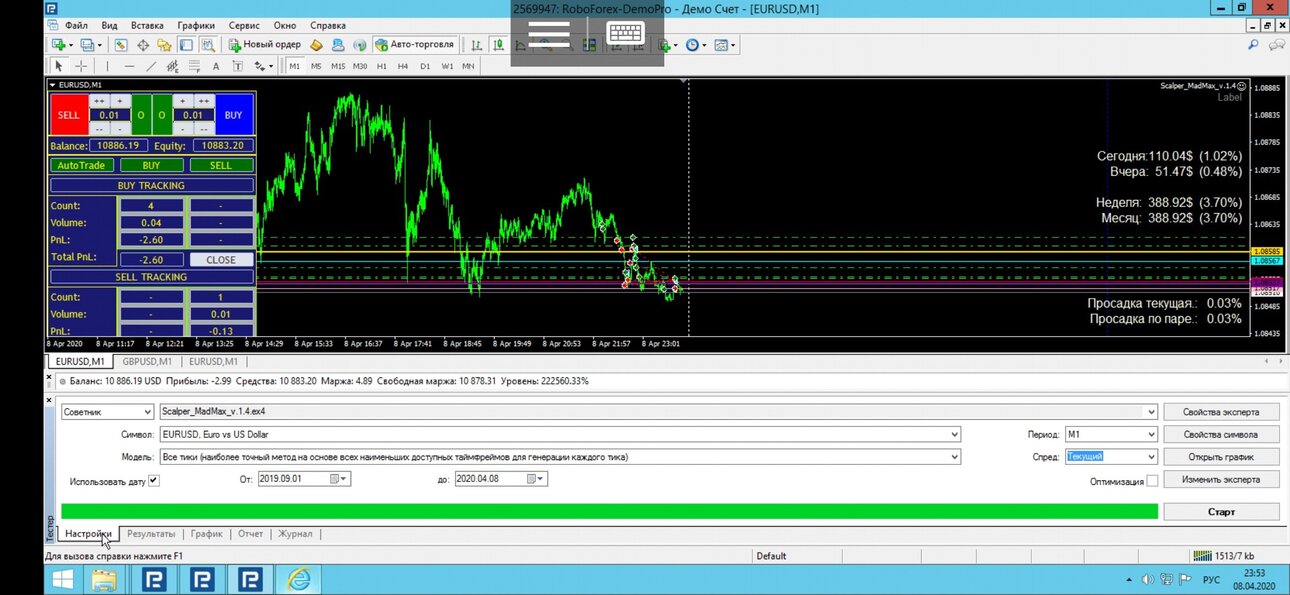Switch to the 'Журнал' tester tab
1290x595 pixels.
(x=295, y=534)
